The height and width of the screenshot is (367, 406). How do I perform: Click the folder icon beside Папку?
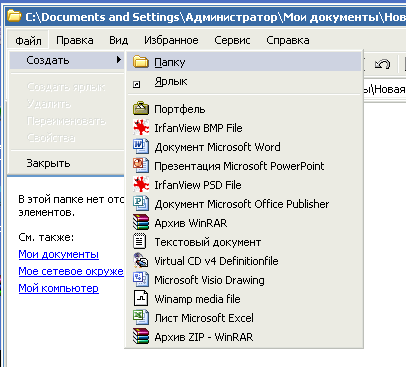point(141,62)
